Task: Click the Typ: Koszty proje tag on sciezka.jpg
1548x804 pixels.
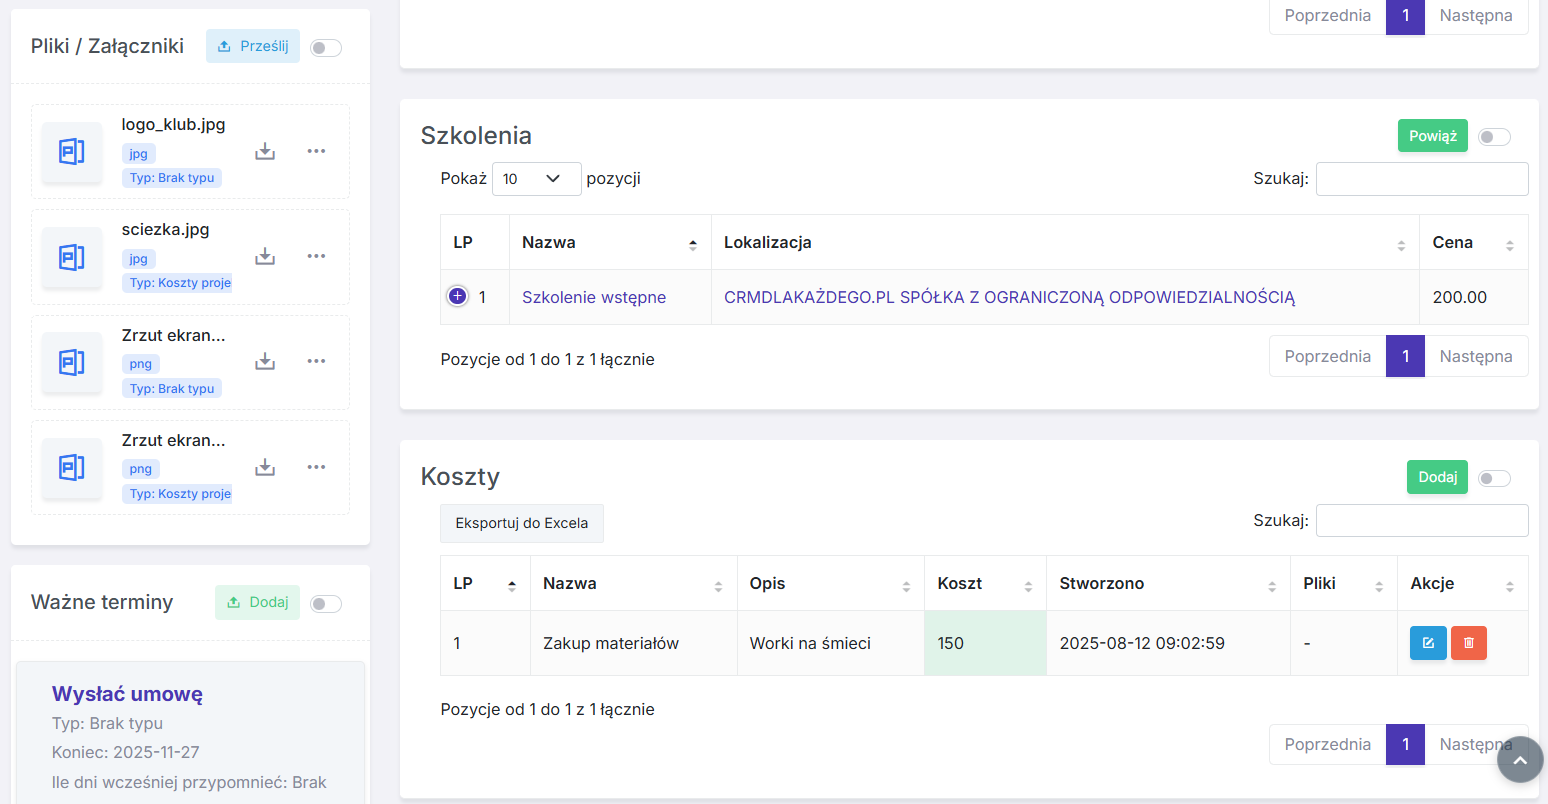Action: (177, 283)
